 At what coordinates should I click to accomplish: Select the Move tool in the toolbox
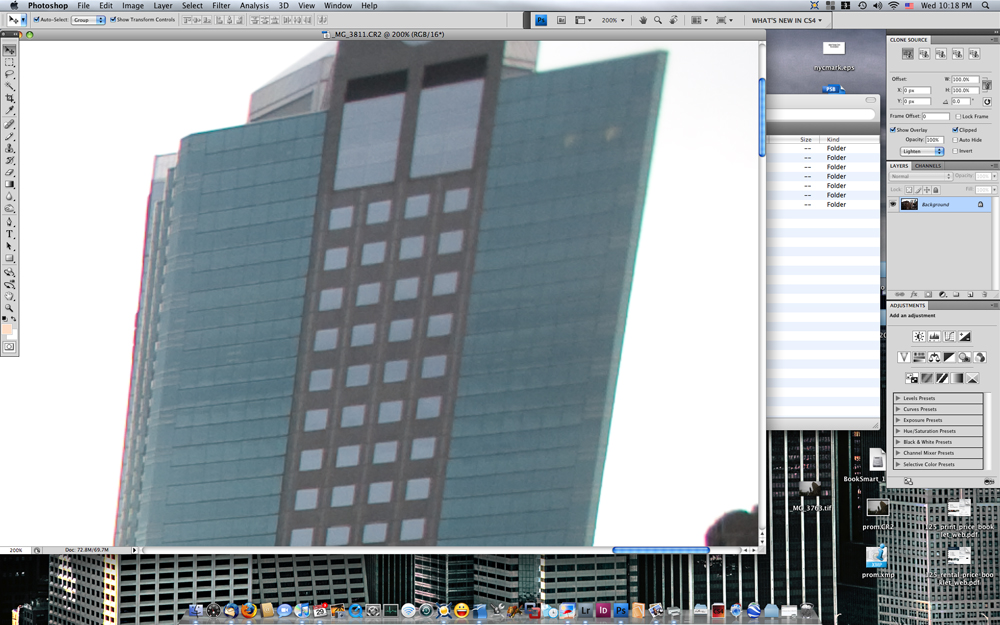click(10, 50)
